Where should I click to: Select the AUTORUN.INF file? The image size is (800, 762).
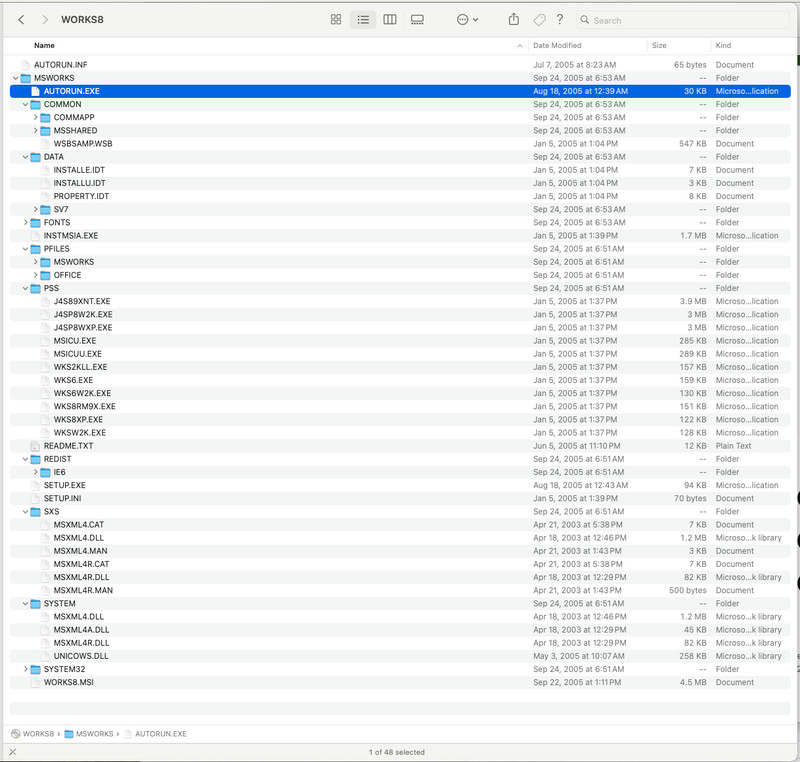[x=400, y=65]
